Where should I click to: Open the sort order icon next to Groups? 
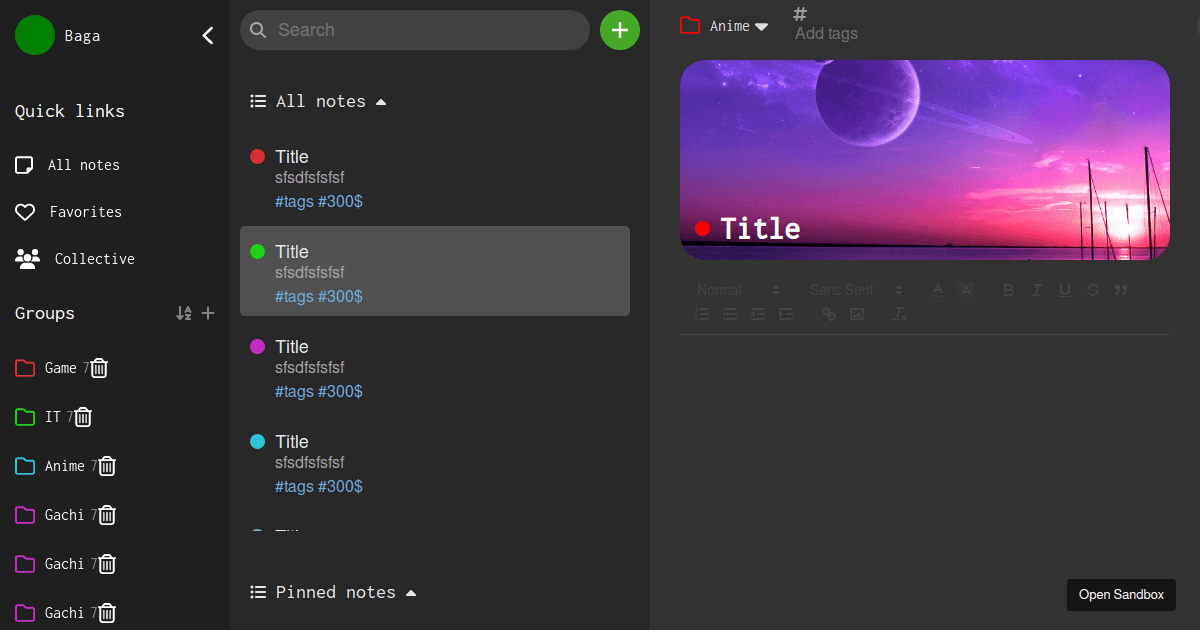[183, 312]
